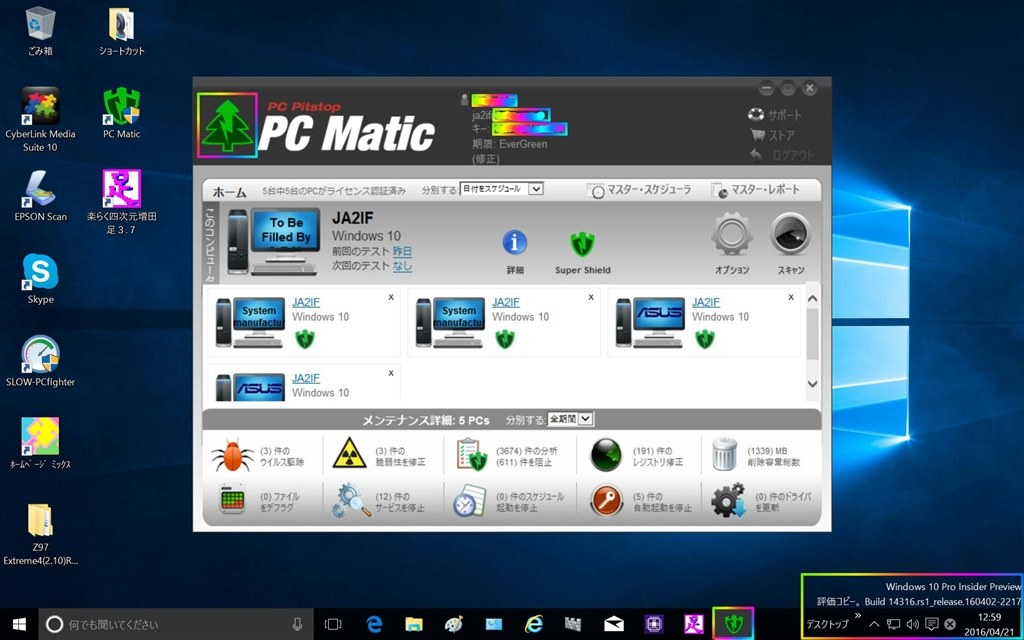Click the ファイルをデフラグ defrag icon
This screenshot has width=1024, height=640.
232,501
